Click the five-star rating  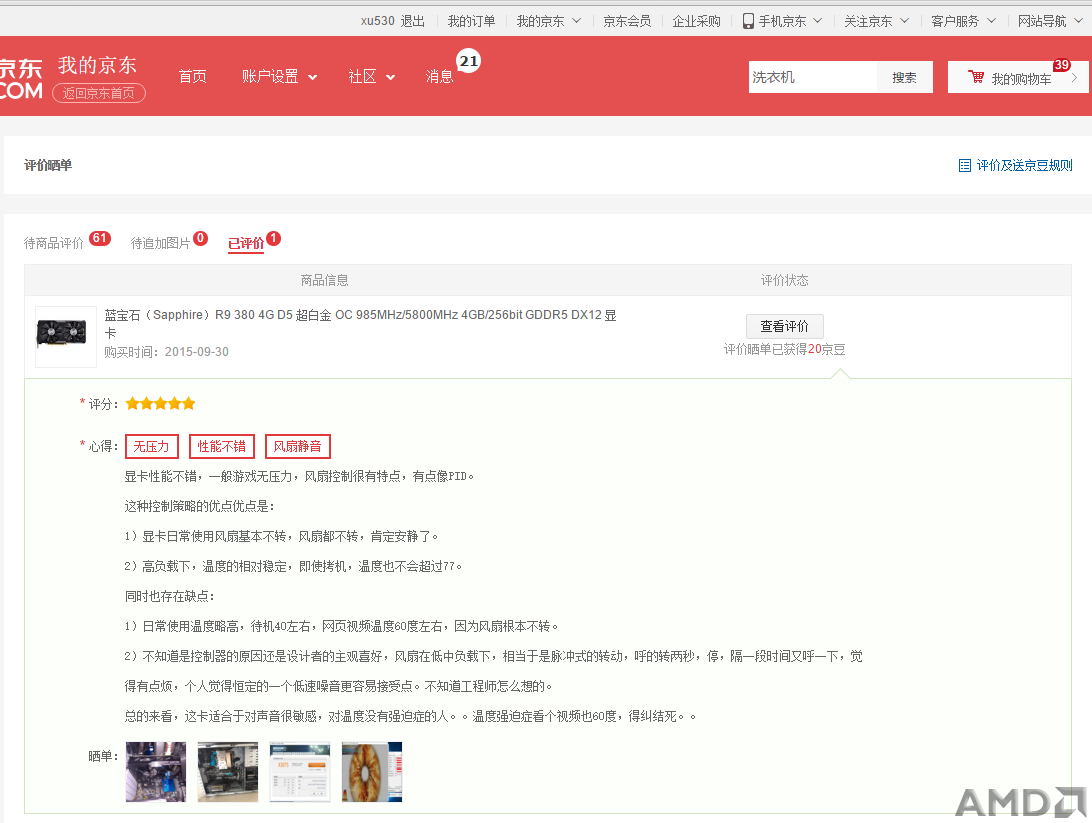click(x=160, y=403)
